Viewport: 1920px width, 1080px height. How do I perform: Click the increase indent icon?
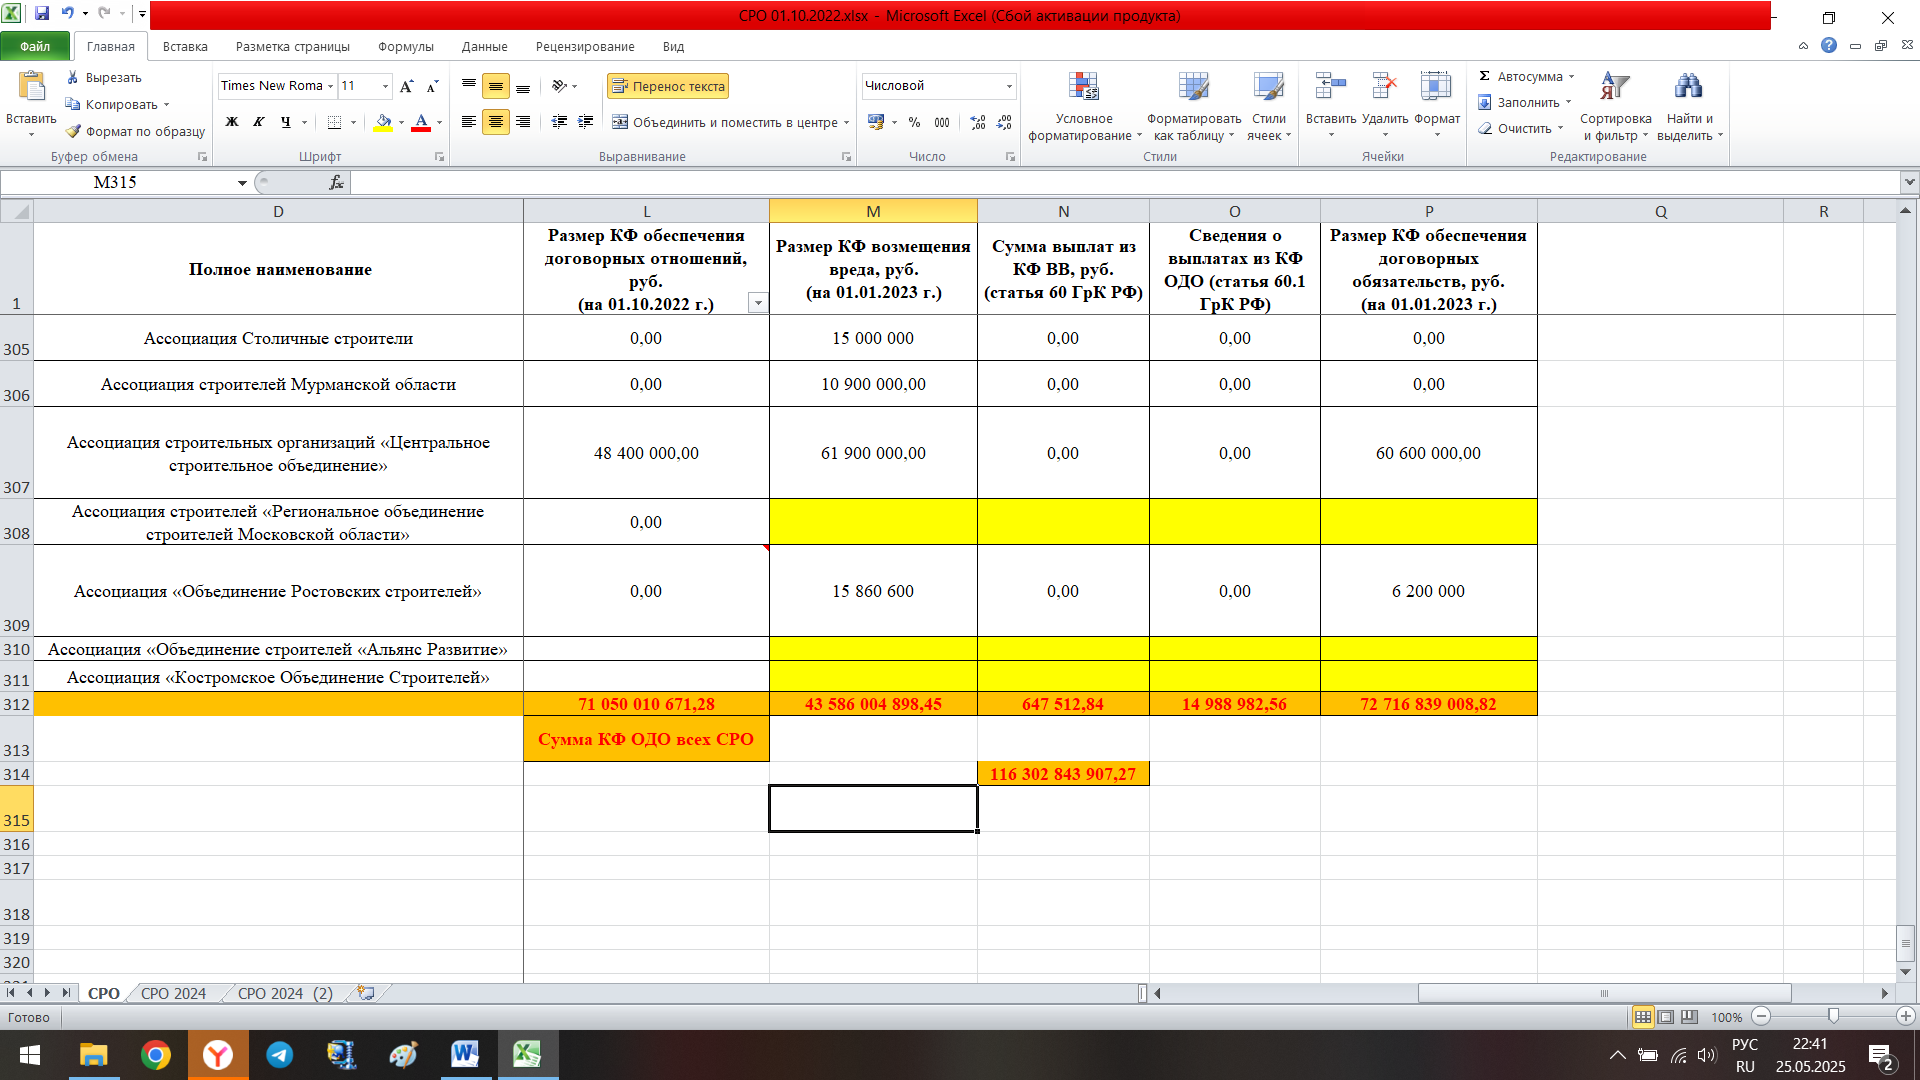tap(586, 122)
